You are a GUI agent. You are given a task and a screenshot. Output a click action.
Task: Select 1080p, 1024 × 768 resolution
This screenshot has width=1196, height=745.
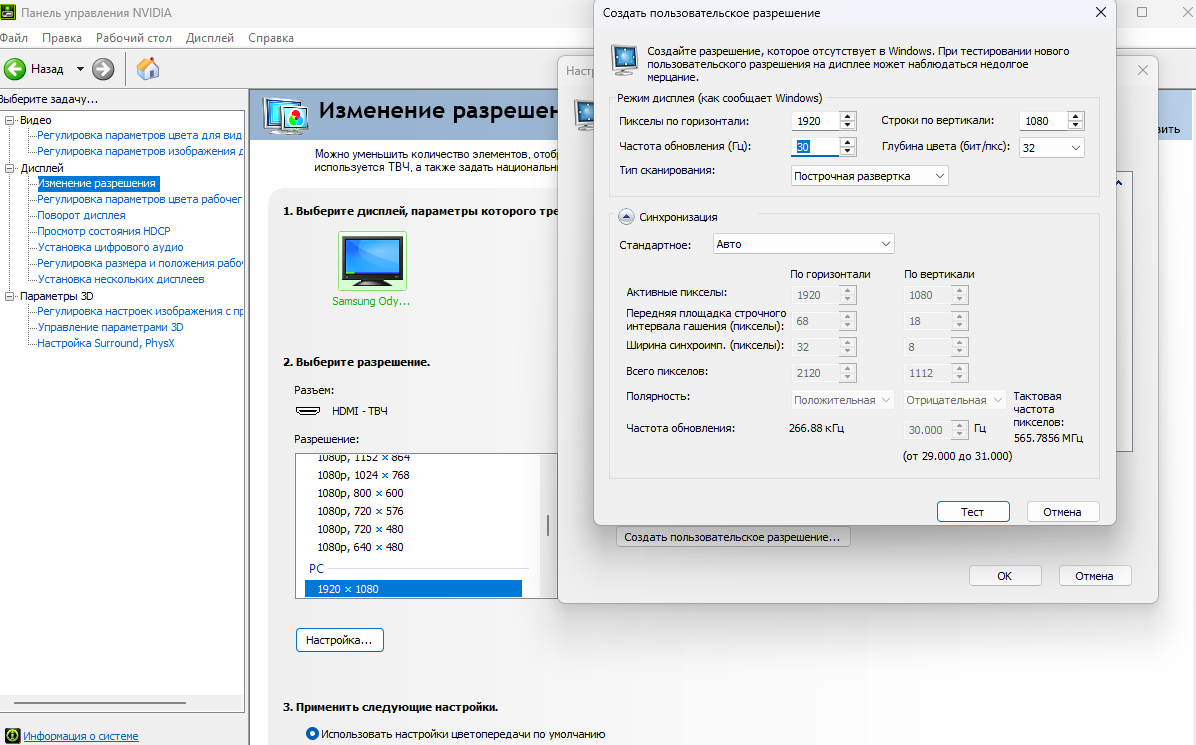tap(363, 475)
